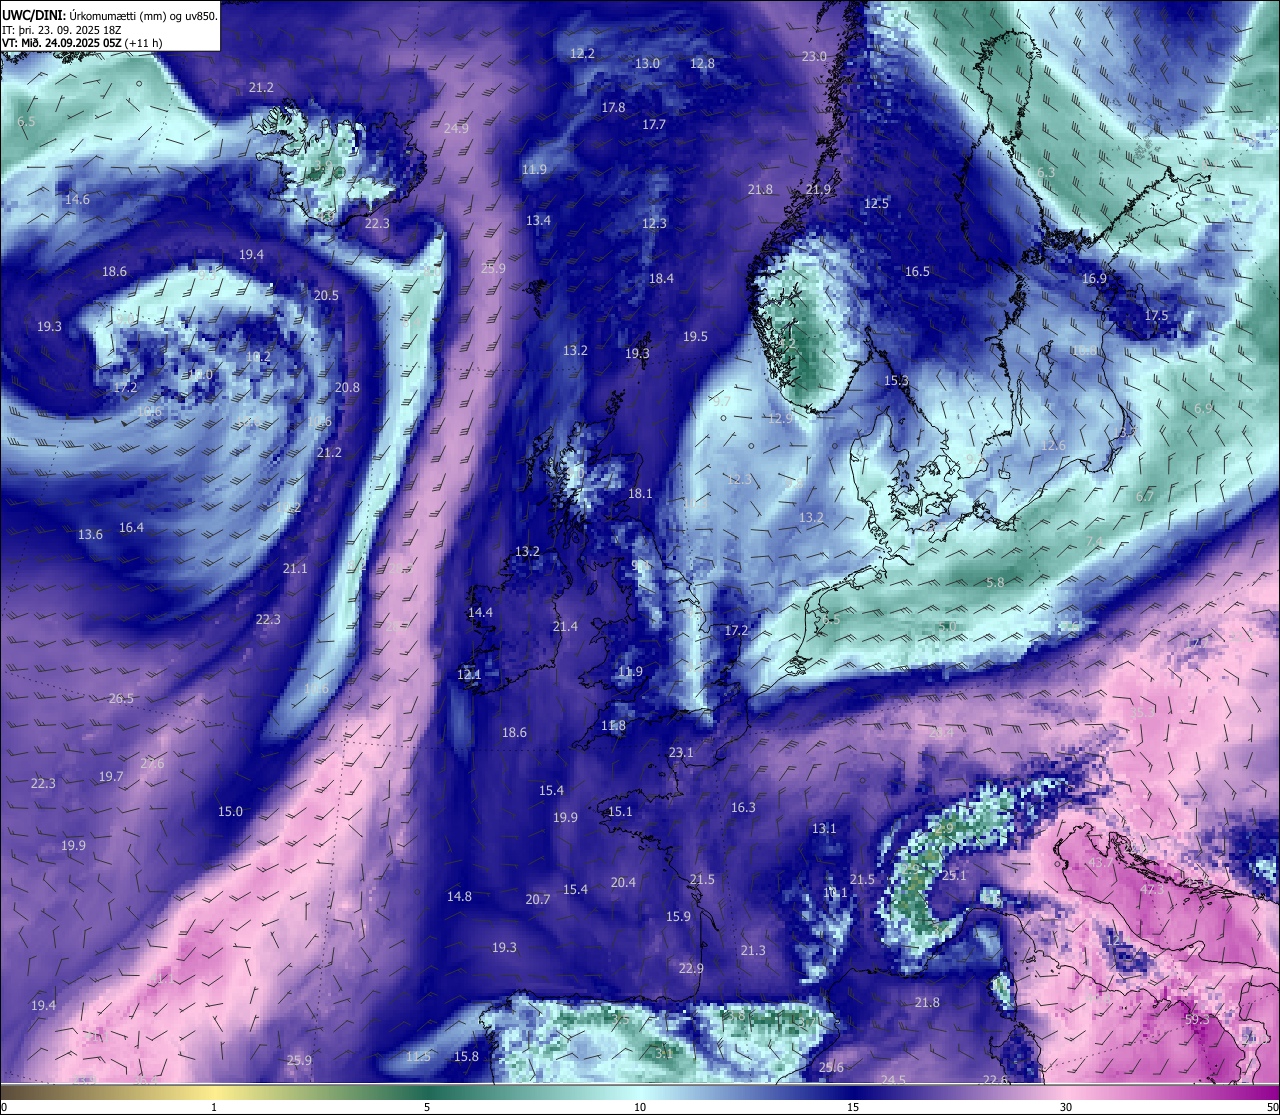Screen dimensions: 1280x1115
Task: Click the 13.0 value label
Action: click(647, 63)
